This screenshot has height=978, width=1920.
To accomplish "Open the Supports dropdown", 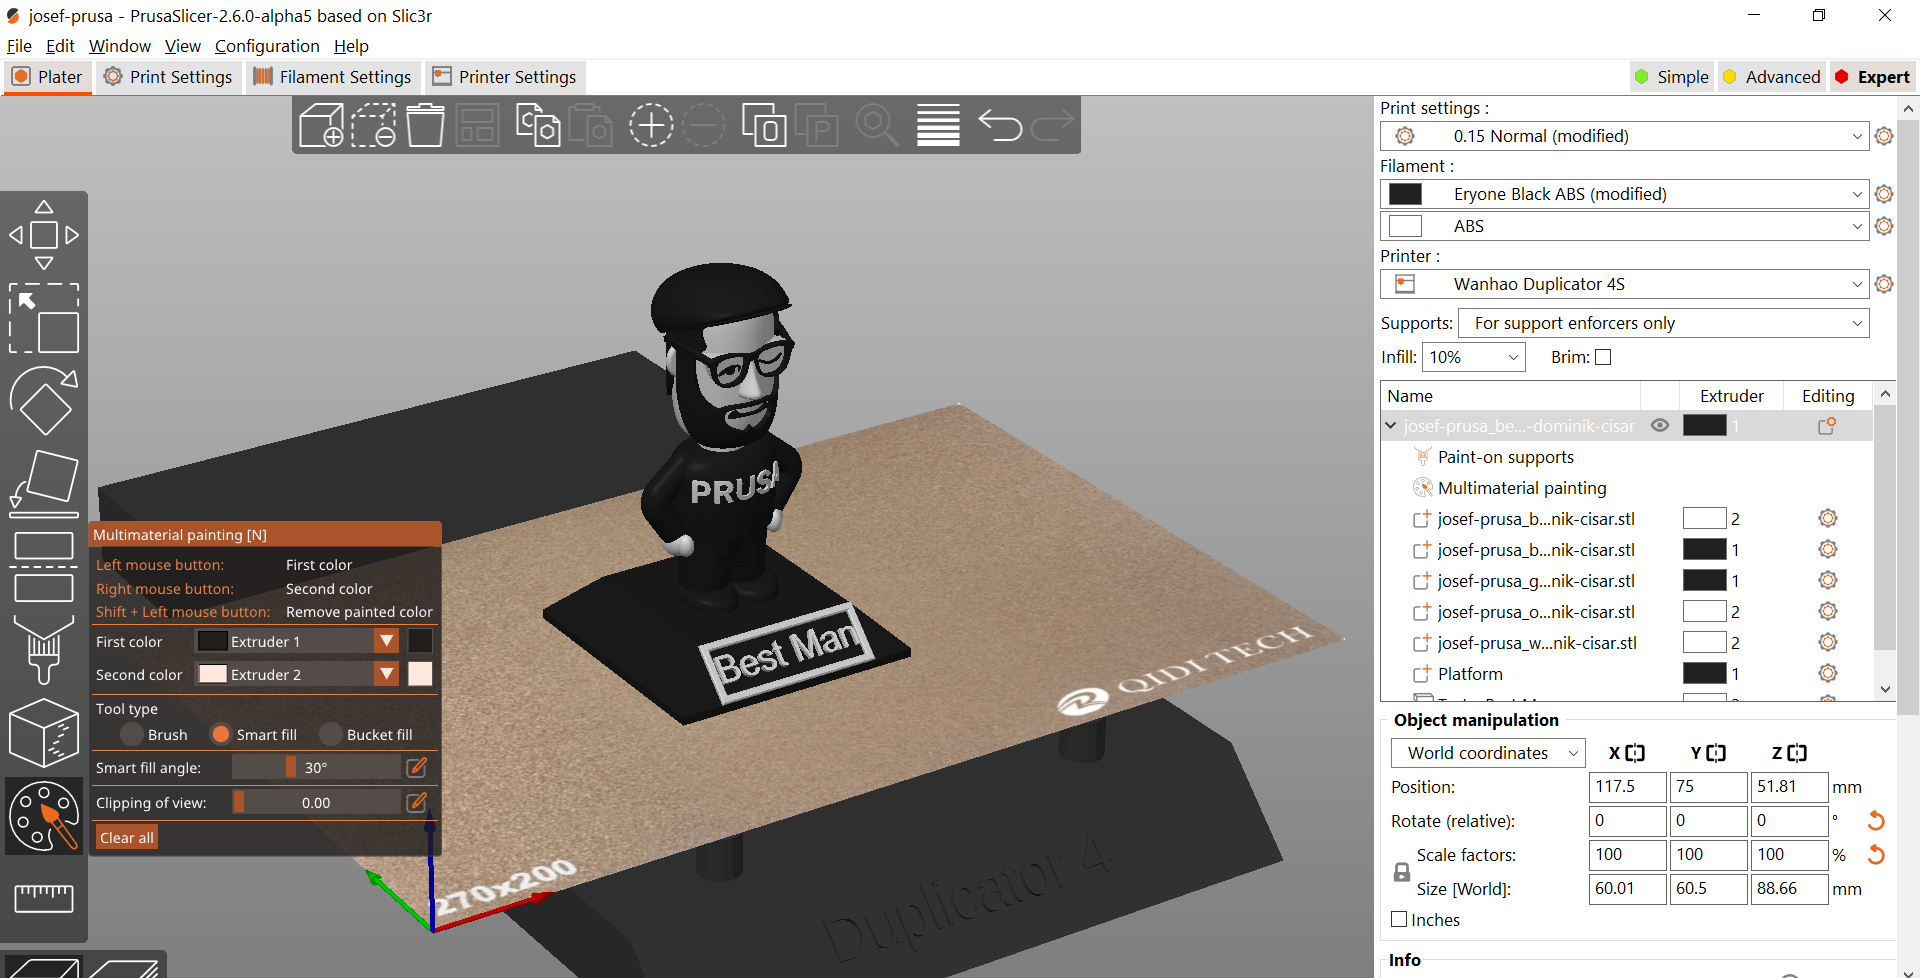I will click(x=1664, y=323).
